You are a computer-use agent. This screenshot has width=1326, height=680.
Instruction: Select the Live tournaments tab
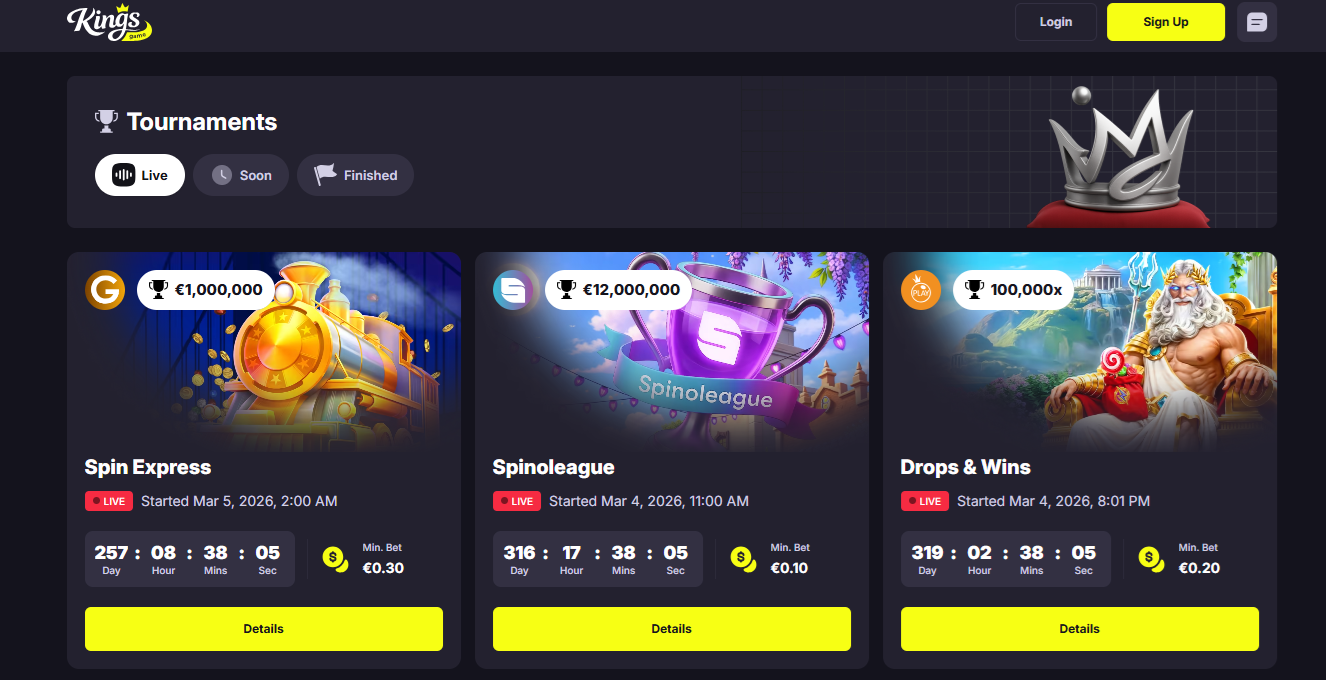(x=140, y=175)
